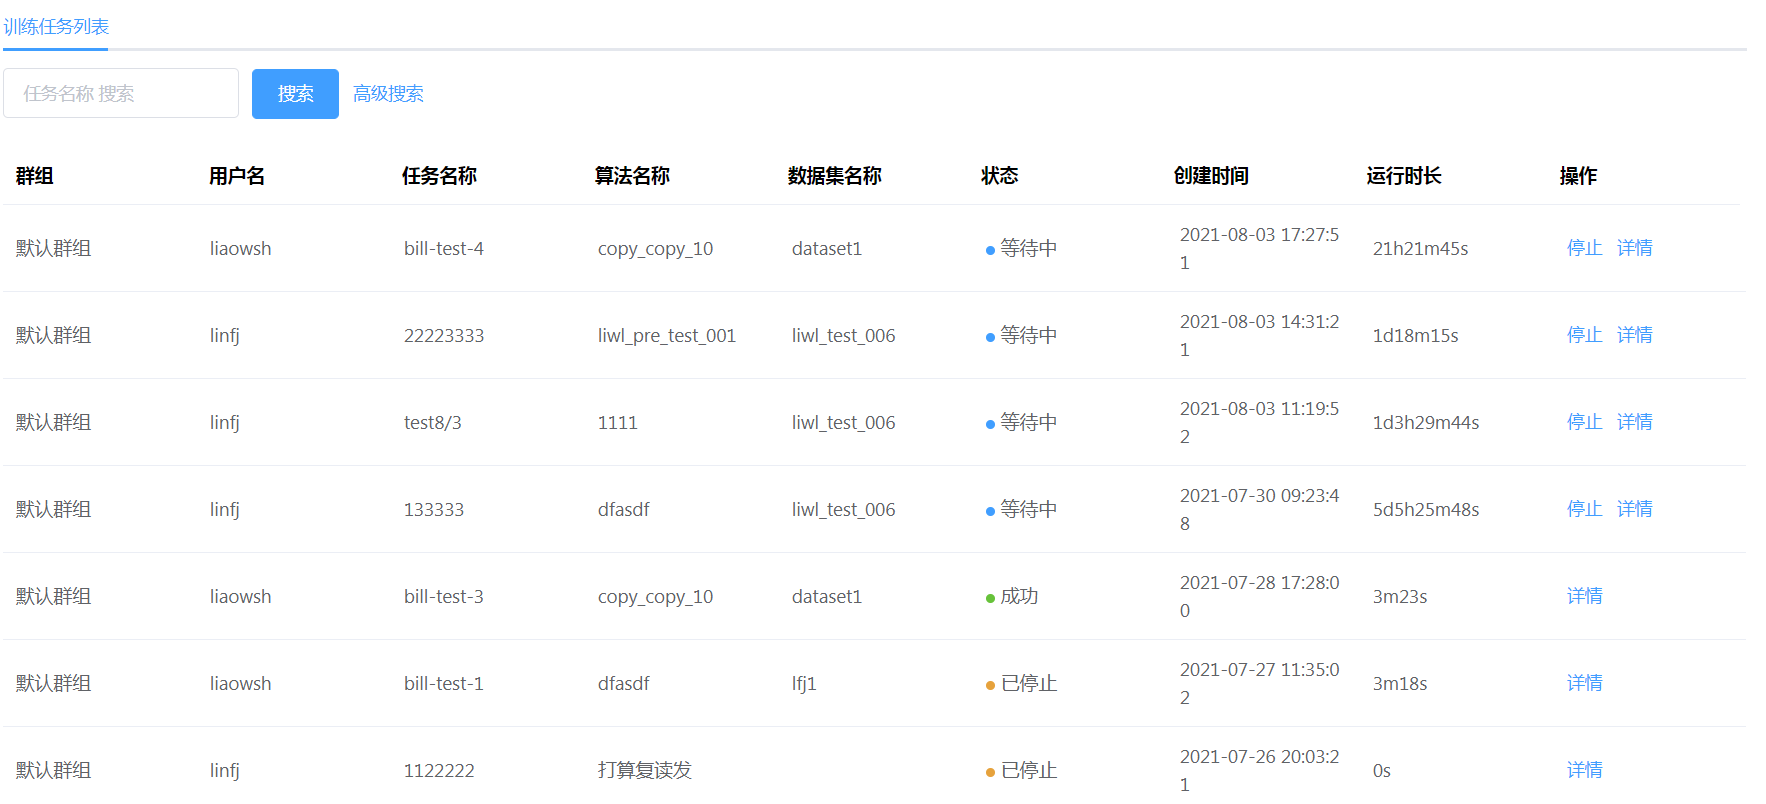Click algorithm name 1111
1766x804 pixels.
618,422
